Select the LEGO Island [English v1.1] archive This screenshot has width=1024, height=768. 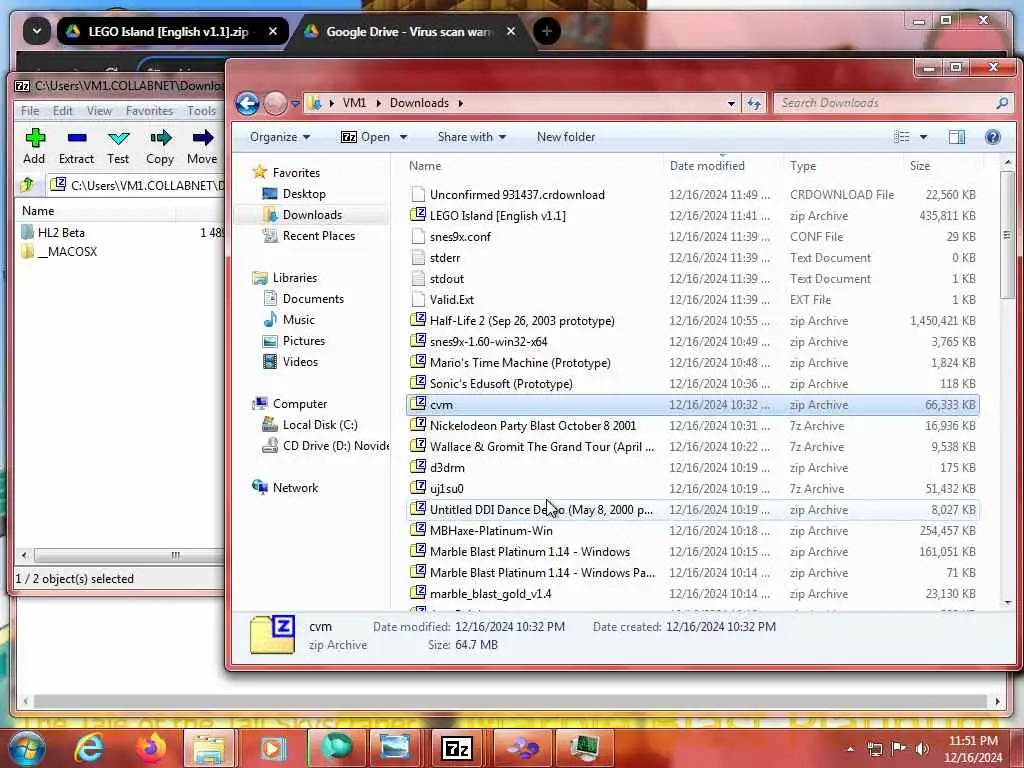(x=692, y=216)
